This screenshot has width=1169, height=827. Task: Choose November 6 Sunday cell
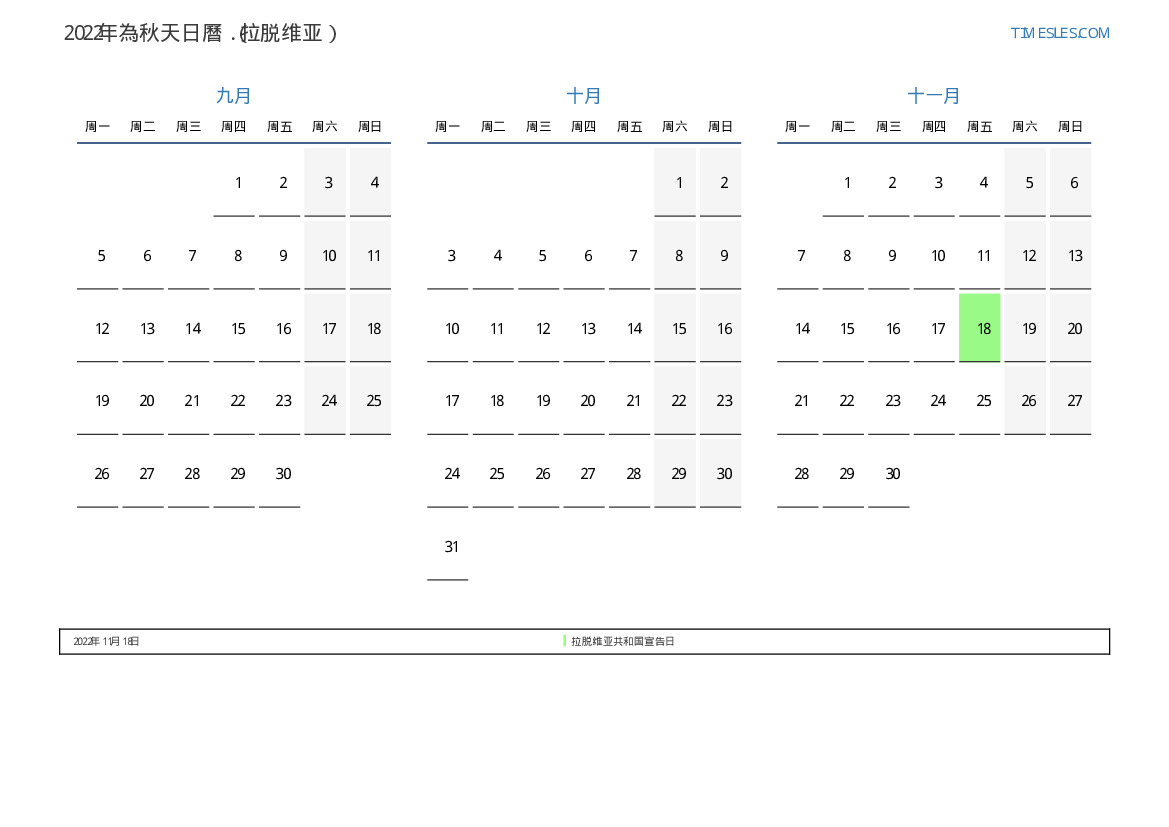click(x=1074, y=183)
